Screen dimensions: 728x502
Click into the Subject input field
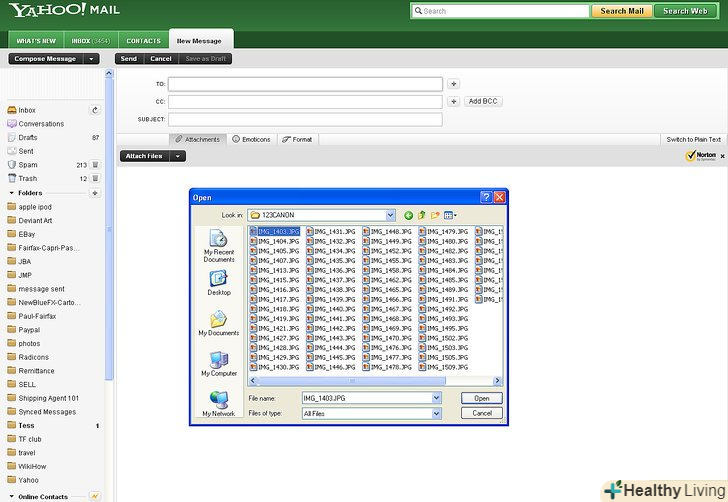click(305, 119)
